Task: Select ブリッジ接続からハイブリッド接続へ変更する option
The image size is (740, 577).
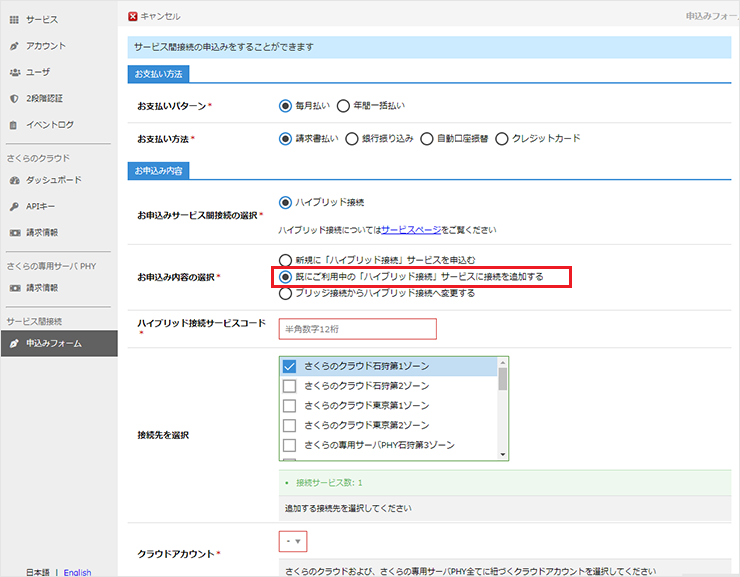Action: pos(286,294)
